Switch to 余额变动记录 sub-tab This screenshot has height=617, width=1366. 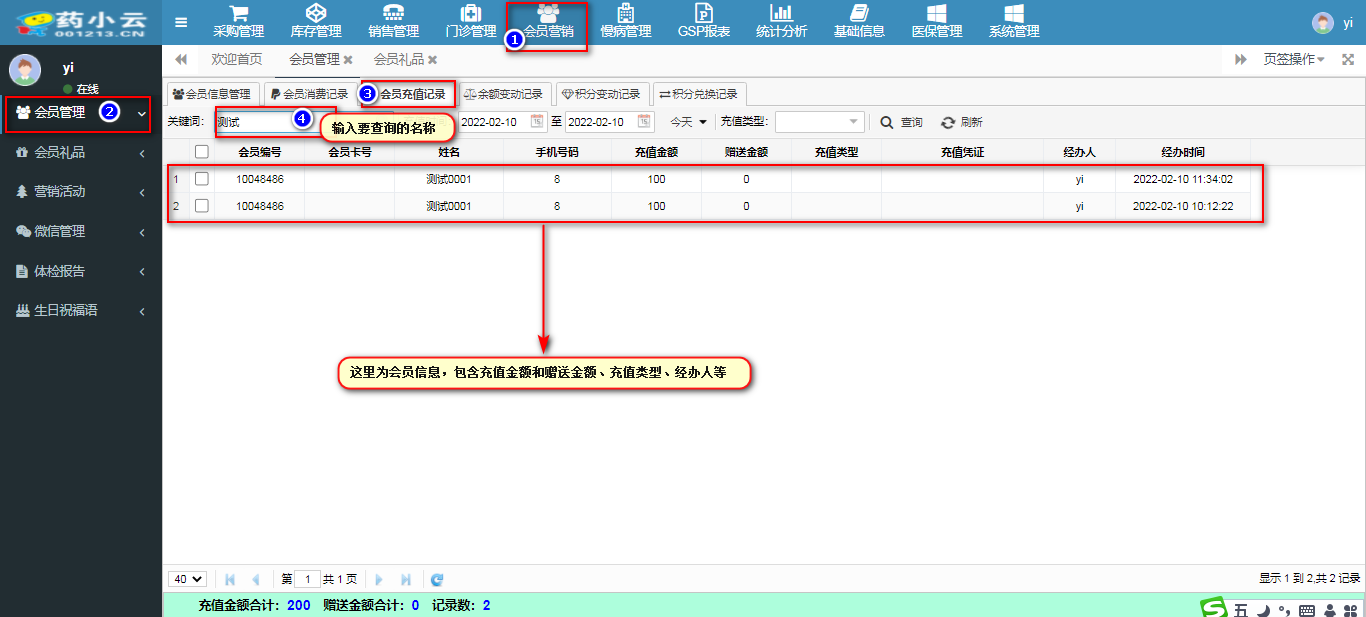504,94
